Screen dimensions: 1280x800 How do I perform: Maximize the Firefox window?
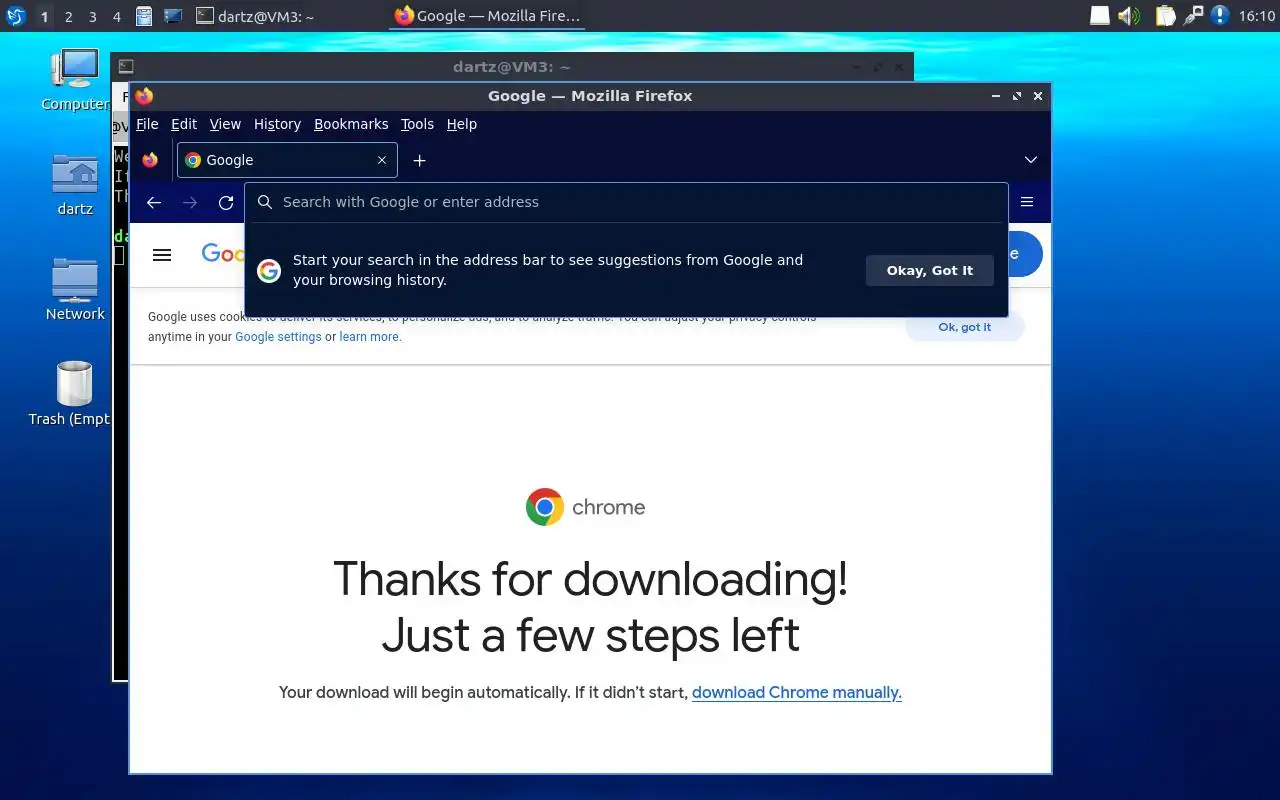1017,96
